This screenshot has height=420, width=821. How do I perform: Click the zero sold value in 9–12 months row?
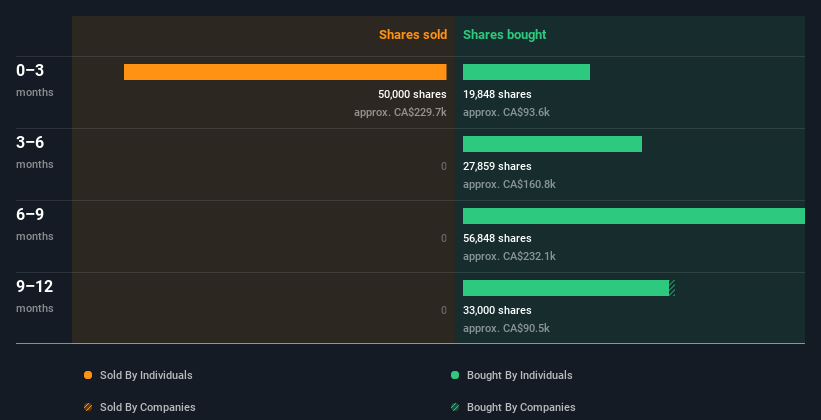[444, 311]
